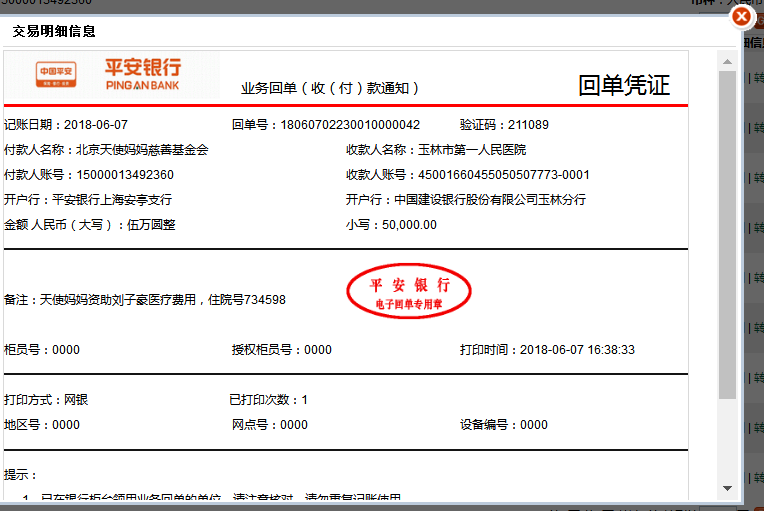Click verification code 211089
This screenshot has width=764, height=511.
tap(528, 125)
